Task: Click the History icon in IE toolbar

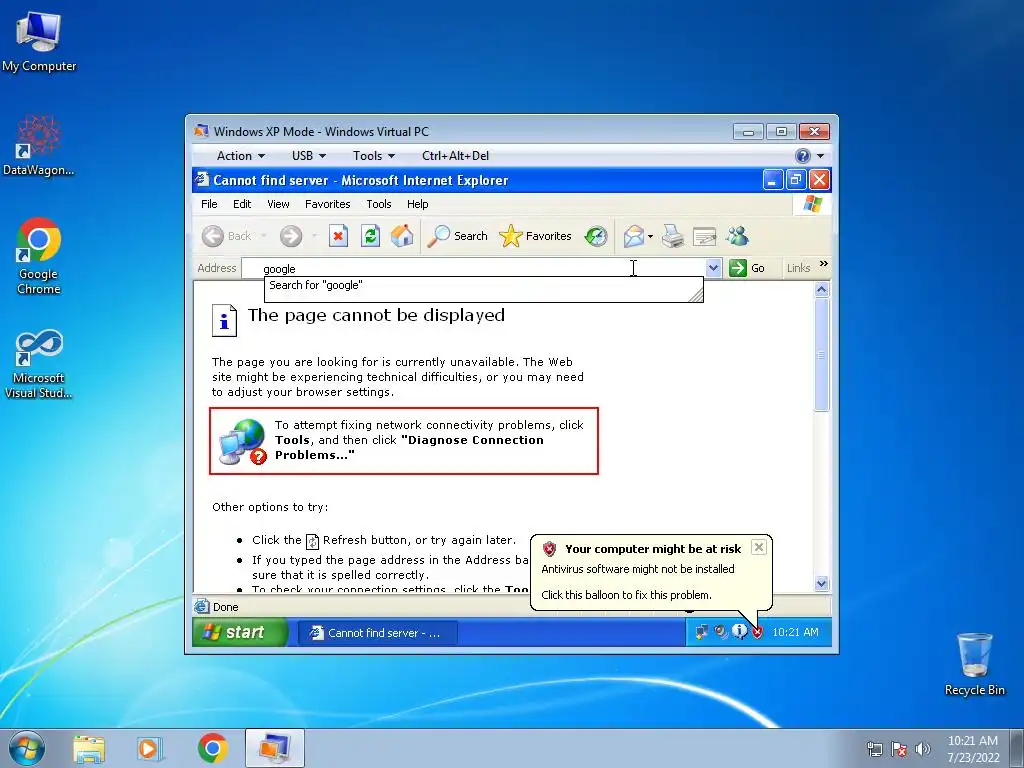Action: pyautogui.click(x=596, y=236)
